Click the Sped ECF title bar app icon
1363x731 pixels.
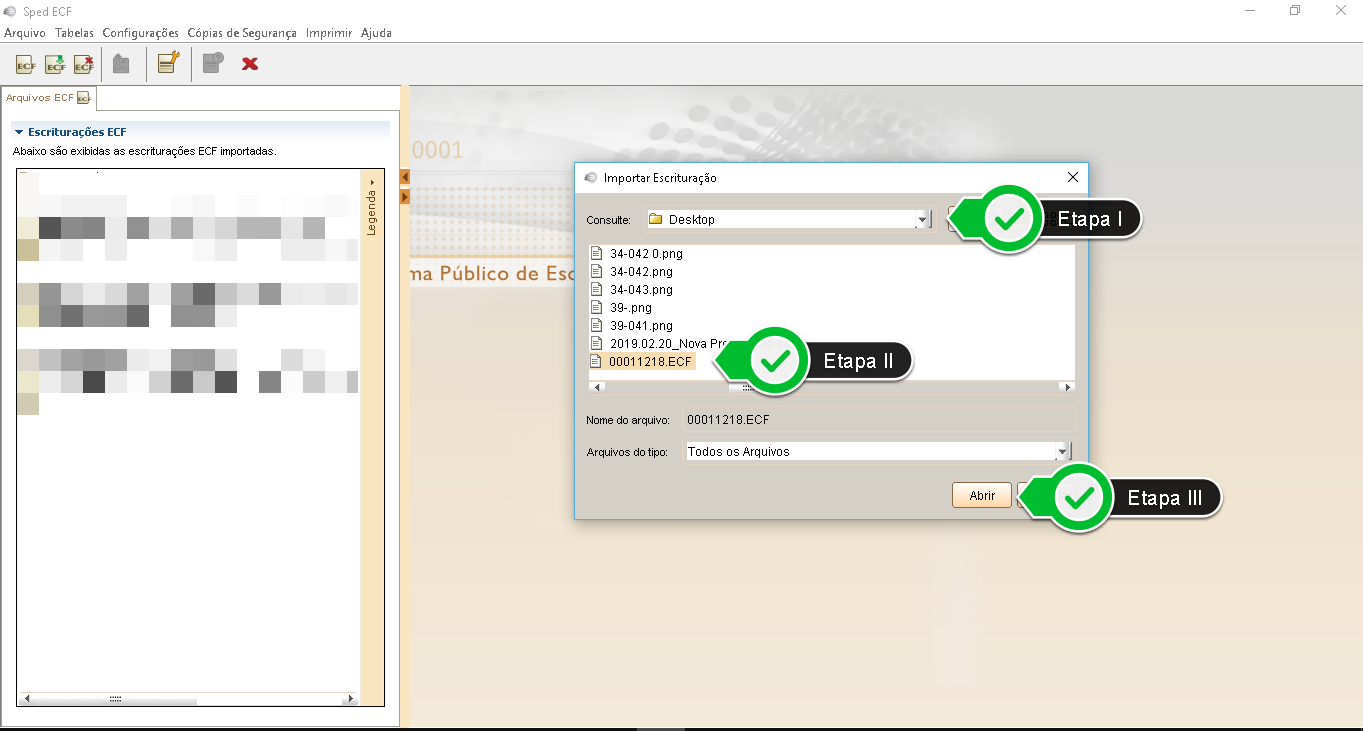10,10
